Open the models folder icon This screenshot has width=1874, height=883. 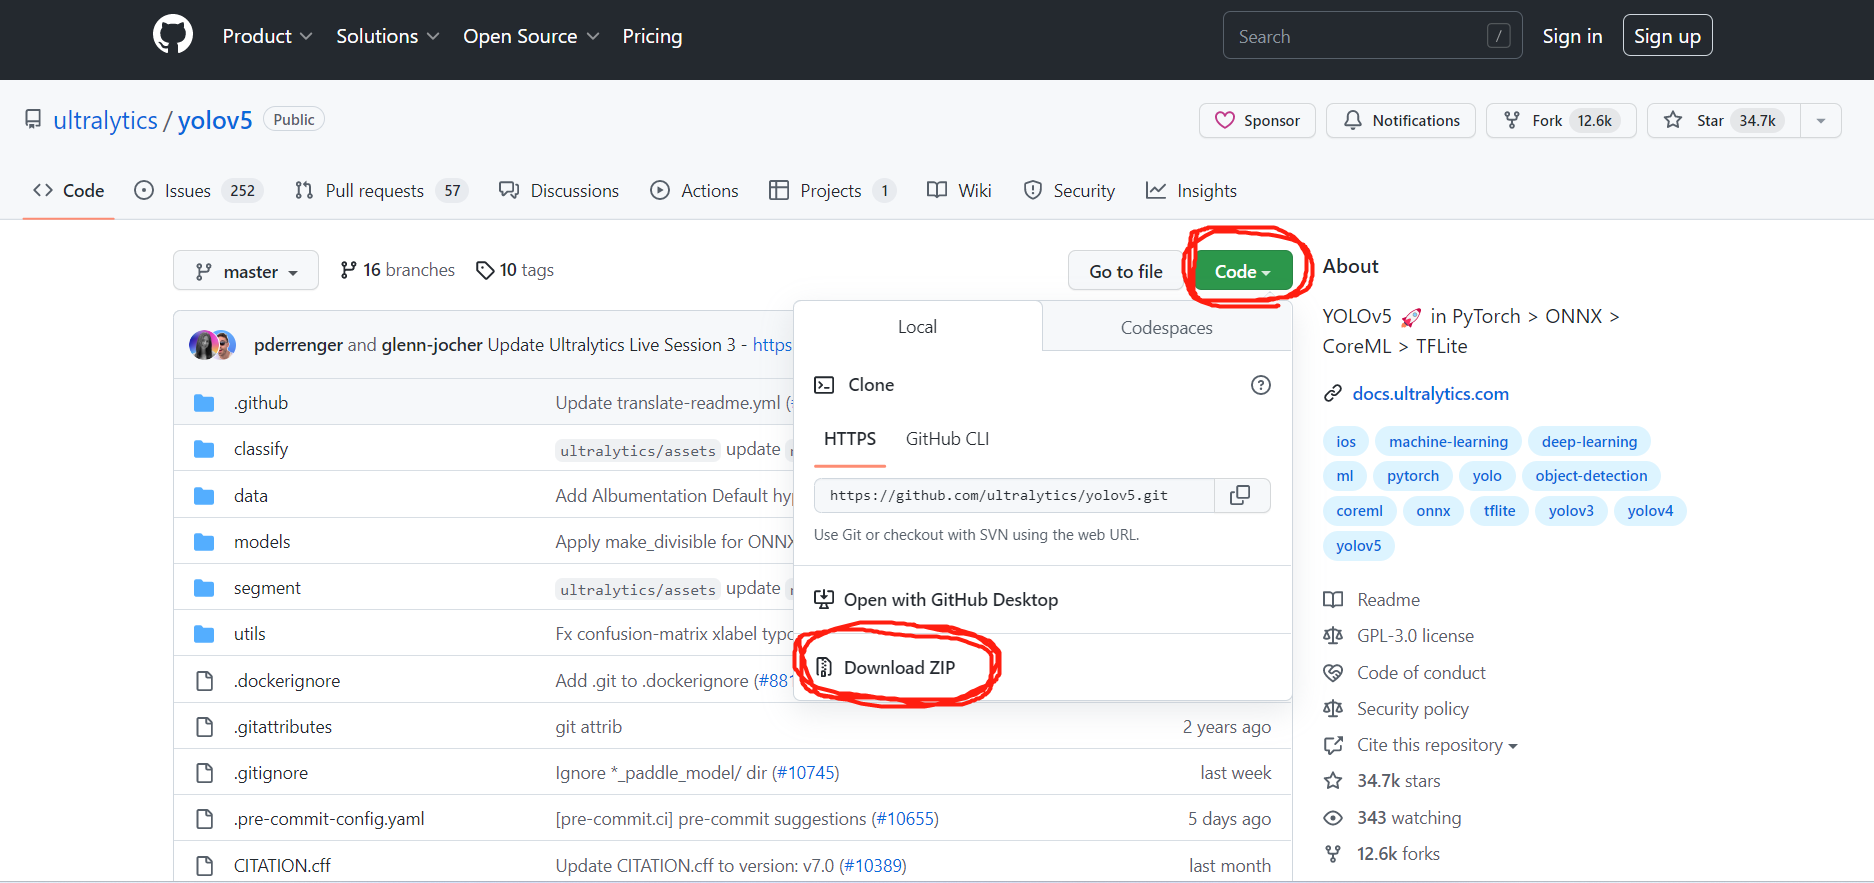pyautogui.click(x=204, y=542)
